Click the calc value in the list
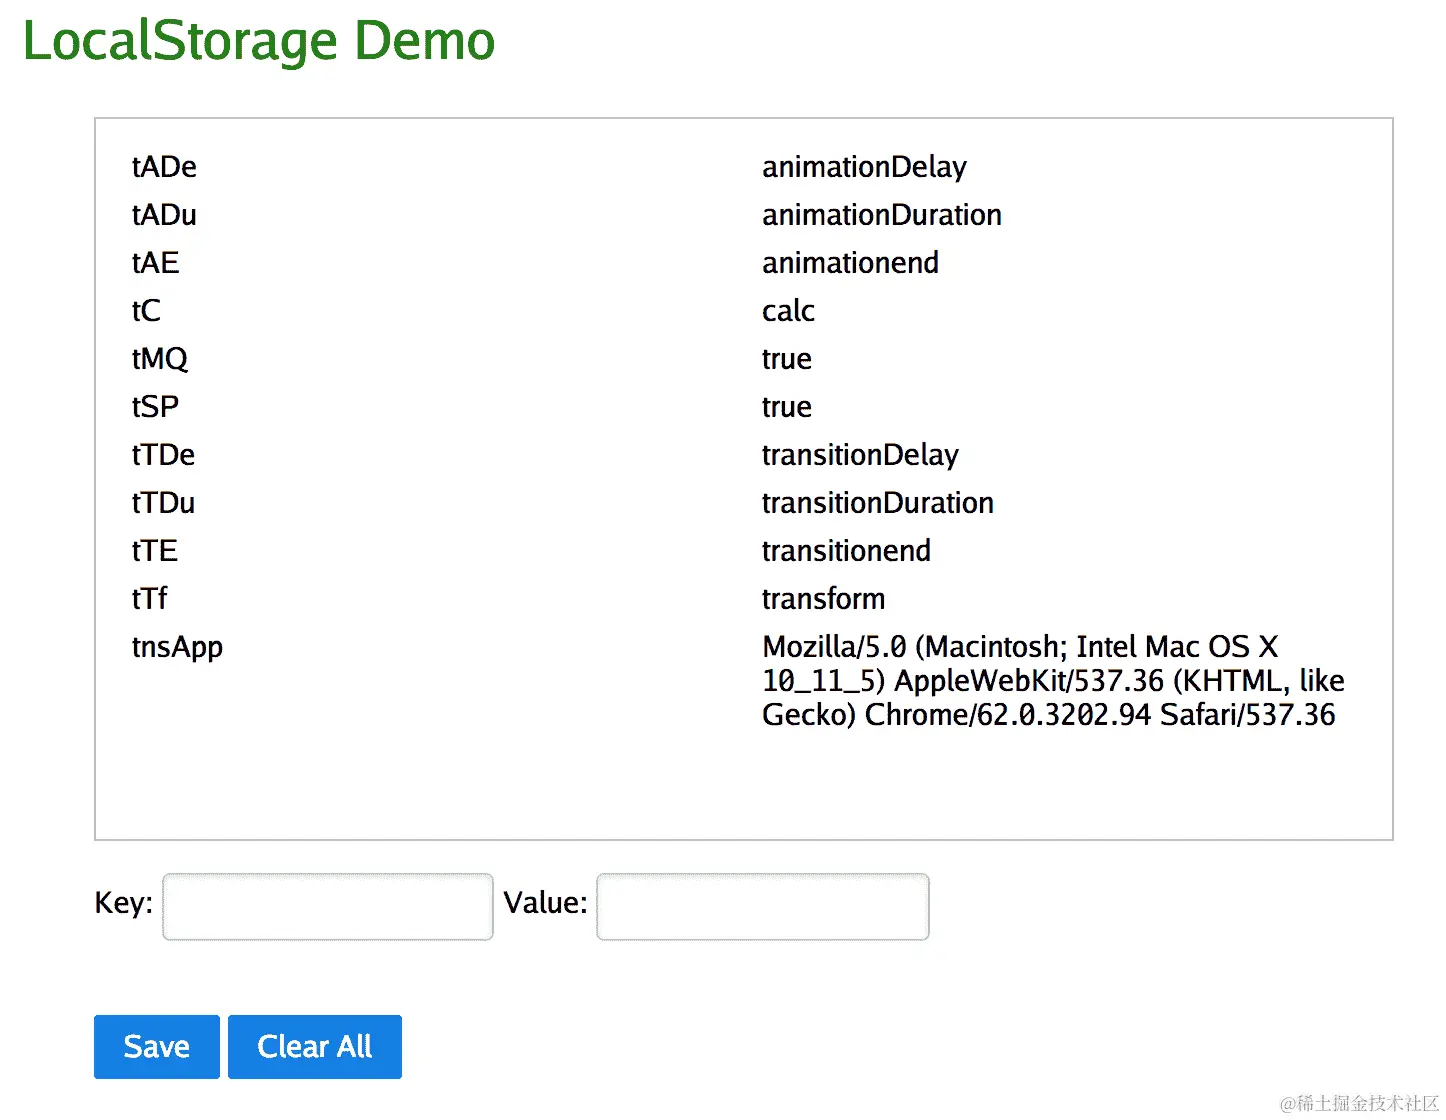 (x=788, y=311)
